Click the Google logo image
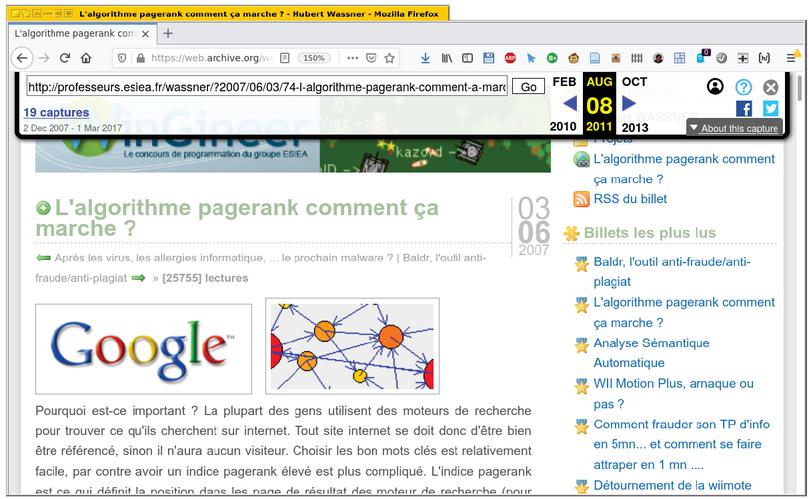 point(143,349)
